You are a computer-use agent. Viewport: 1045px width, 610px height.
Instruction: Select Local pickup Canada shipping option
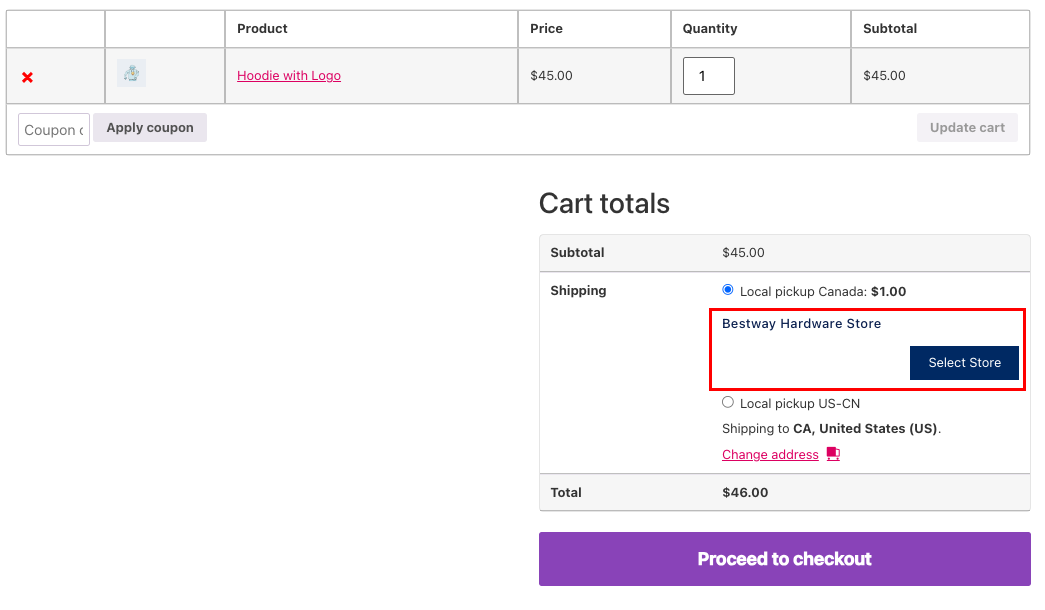click(x=728, y=290)
